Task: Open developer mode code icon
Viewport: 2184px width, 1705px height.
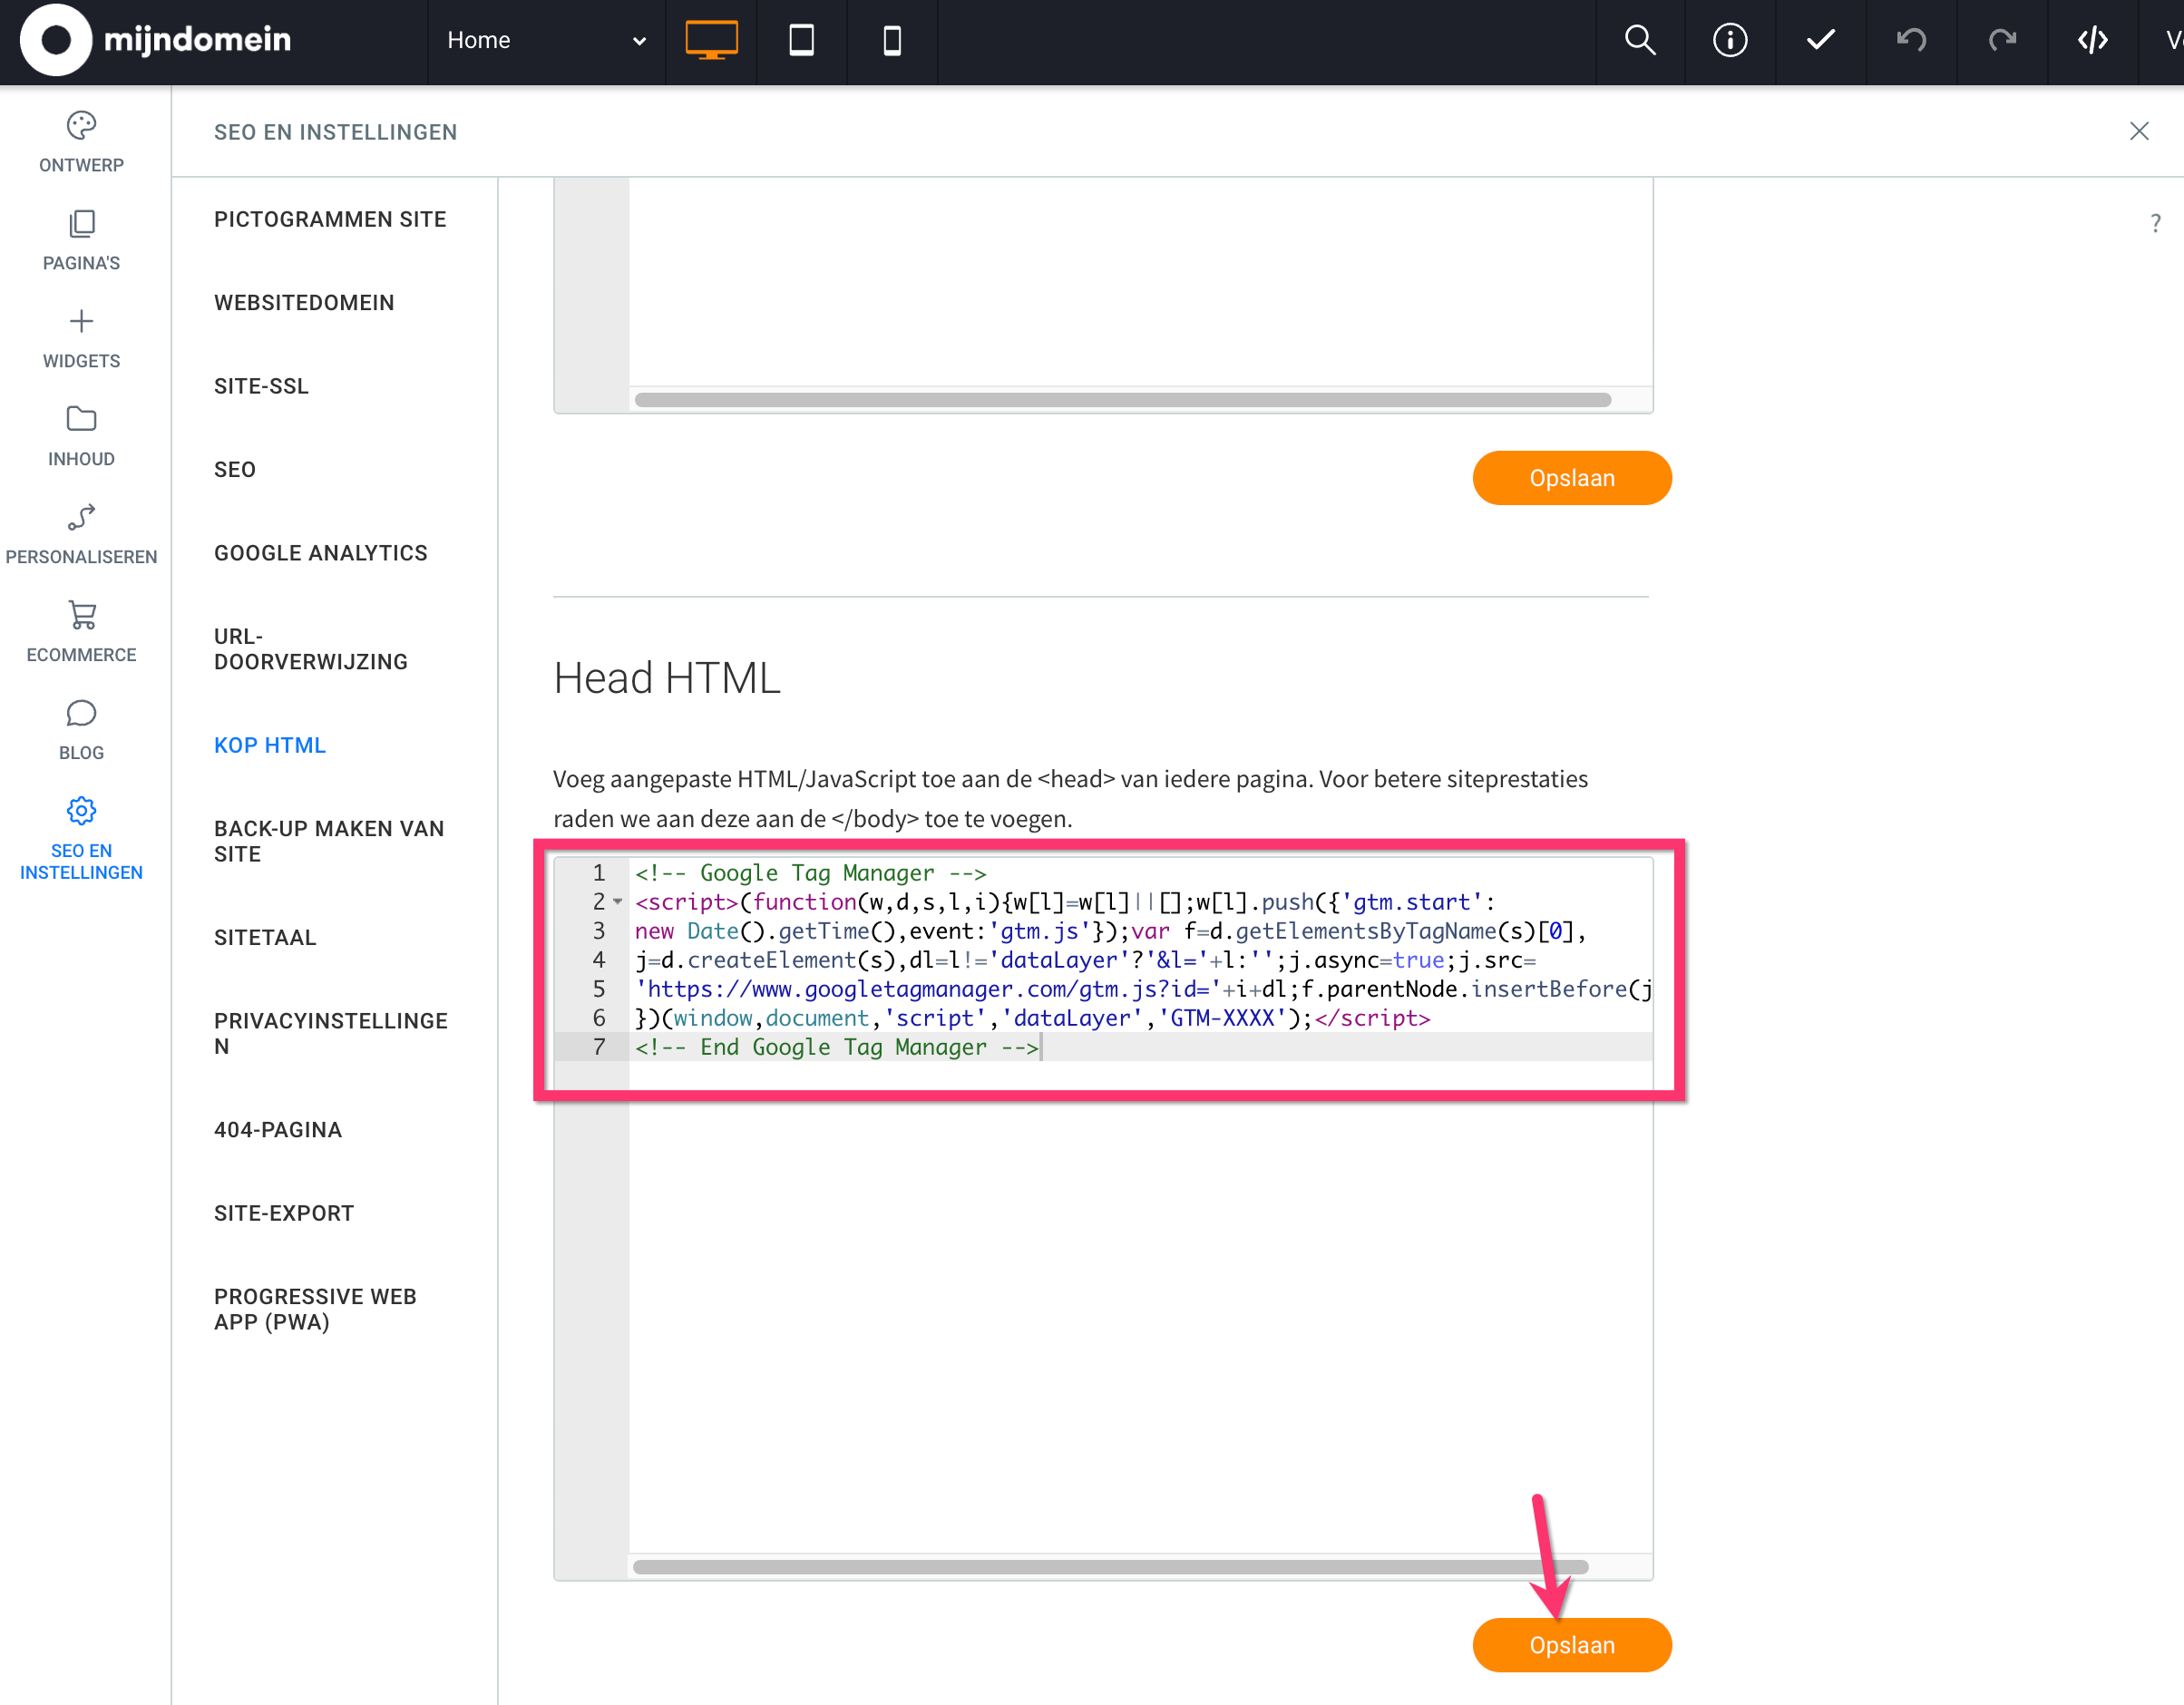Action: [x=2092, y=40]
